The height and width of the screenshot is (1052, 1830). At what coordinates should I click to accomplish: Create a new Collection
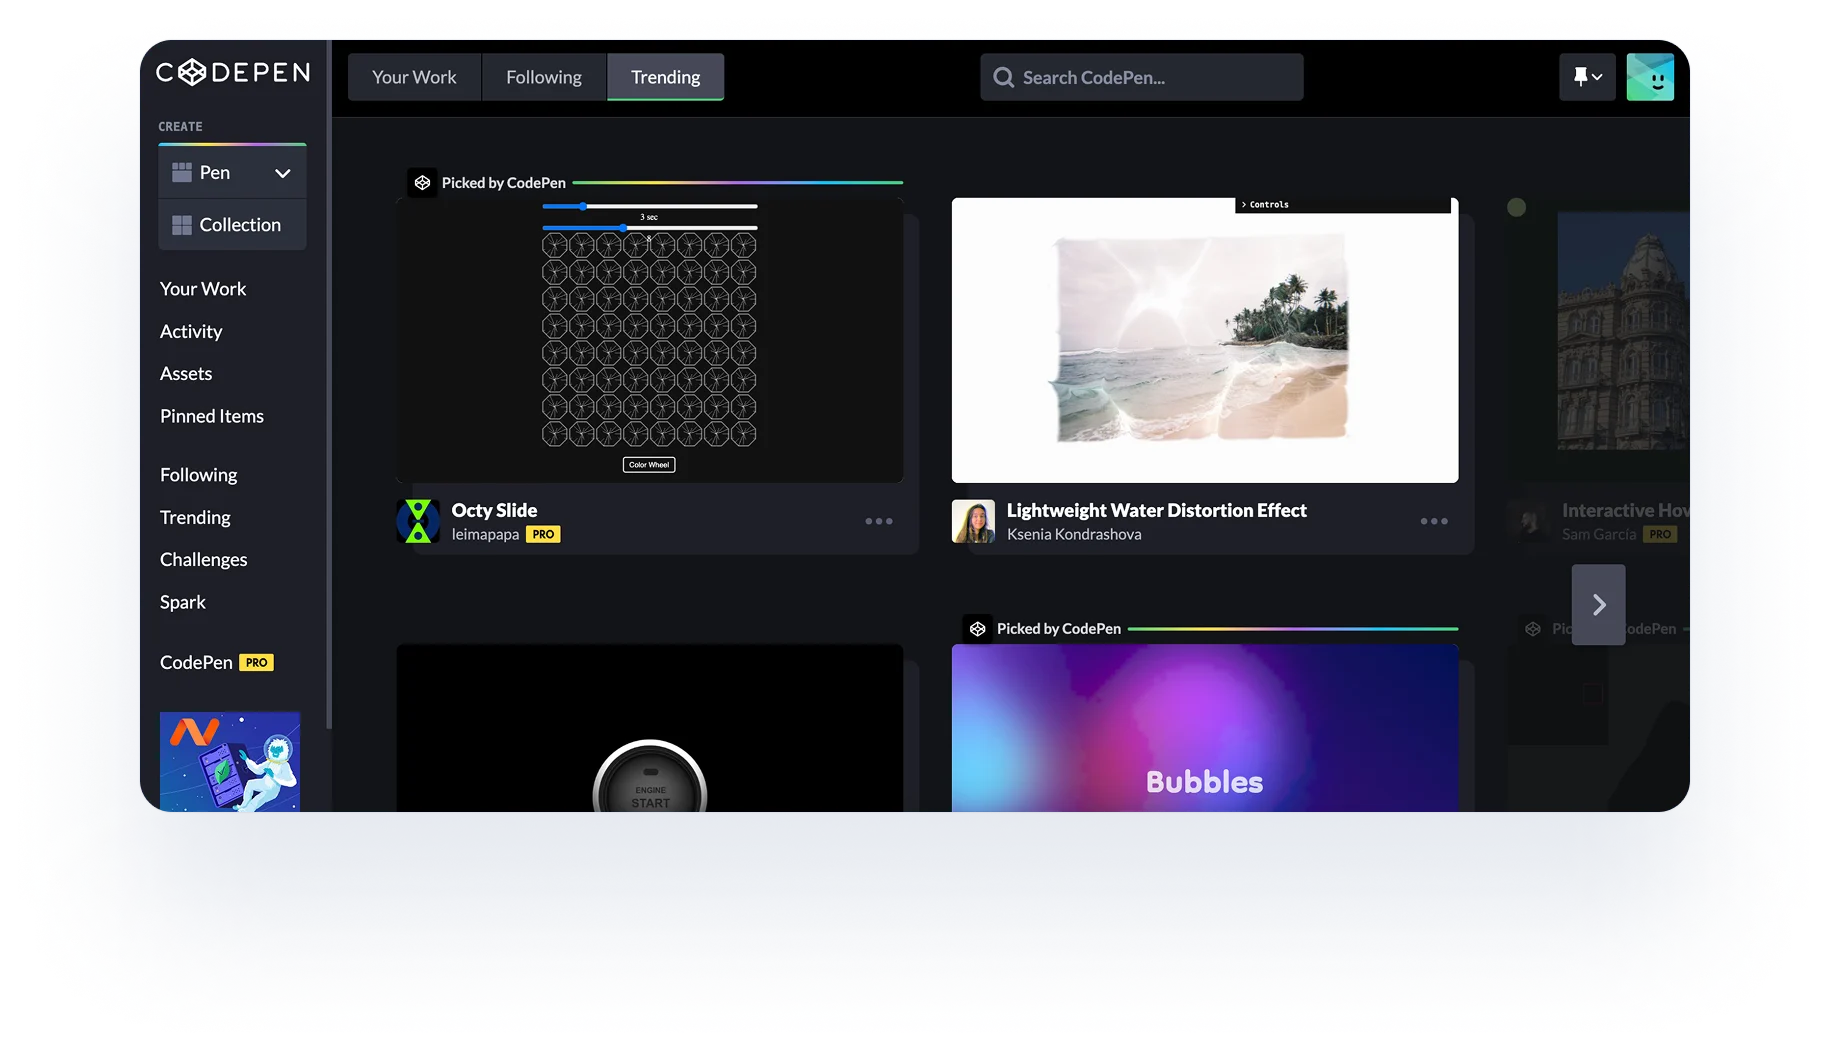232,225
